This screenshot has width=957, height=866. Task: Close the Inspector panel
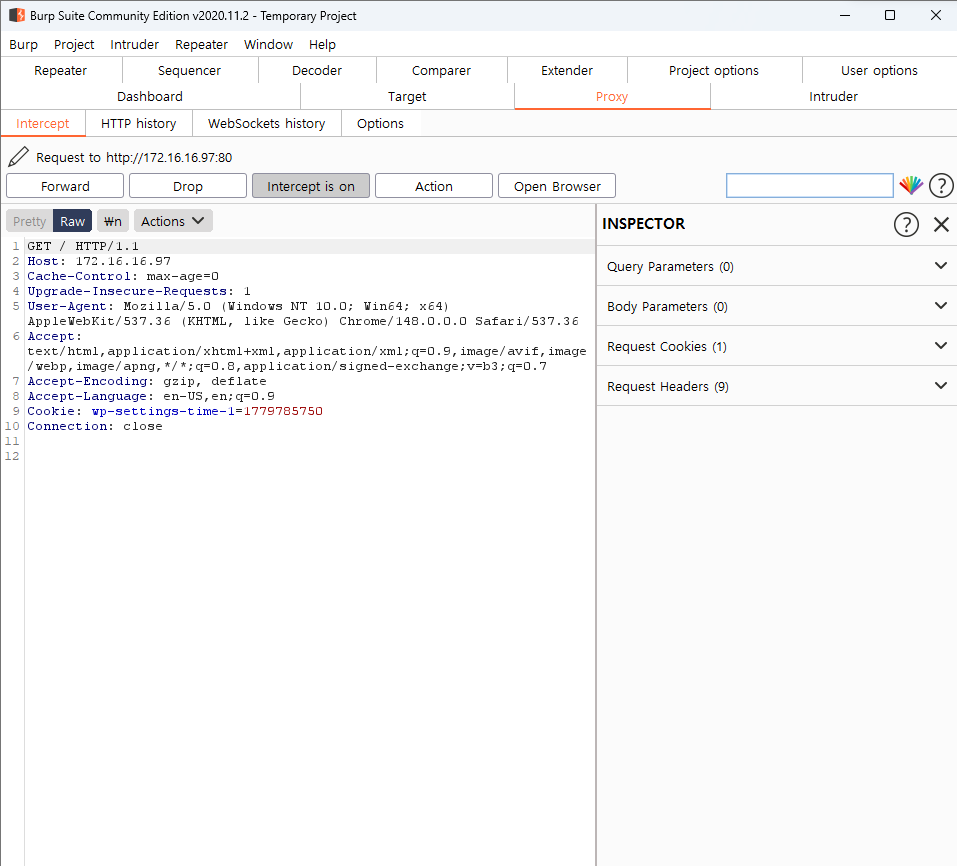coord(941,224)
